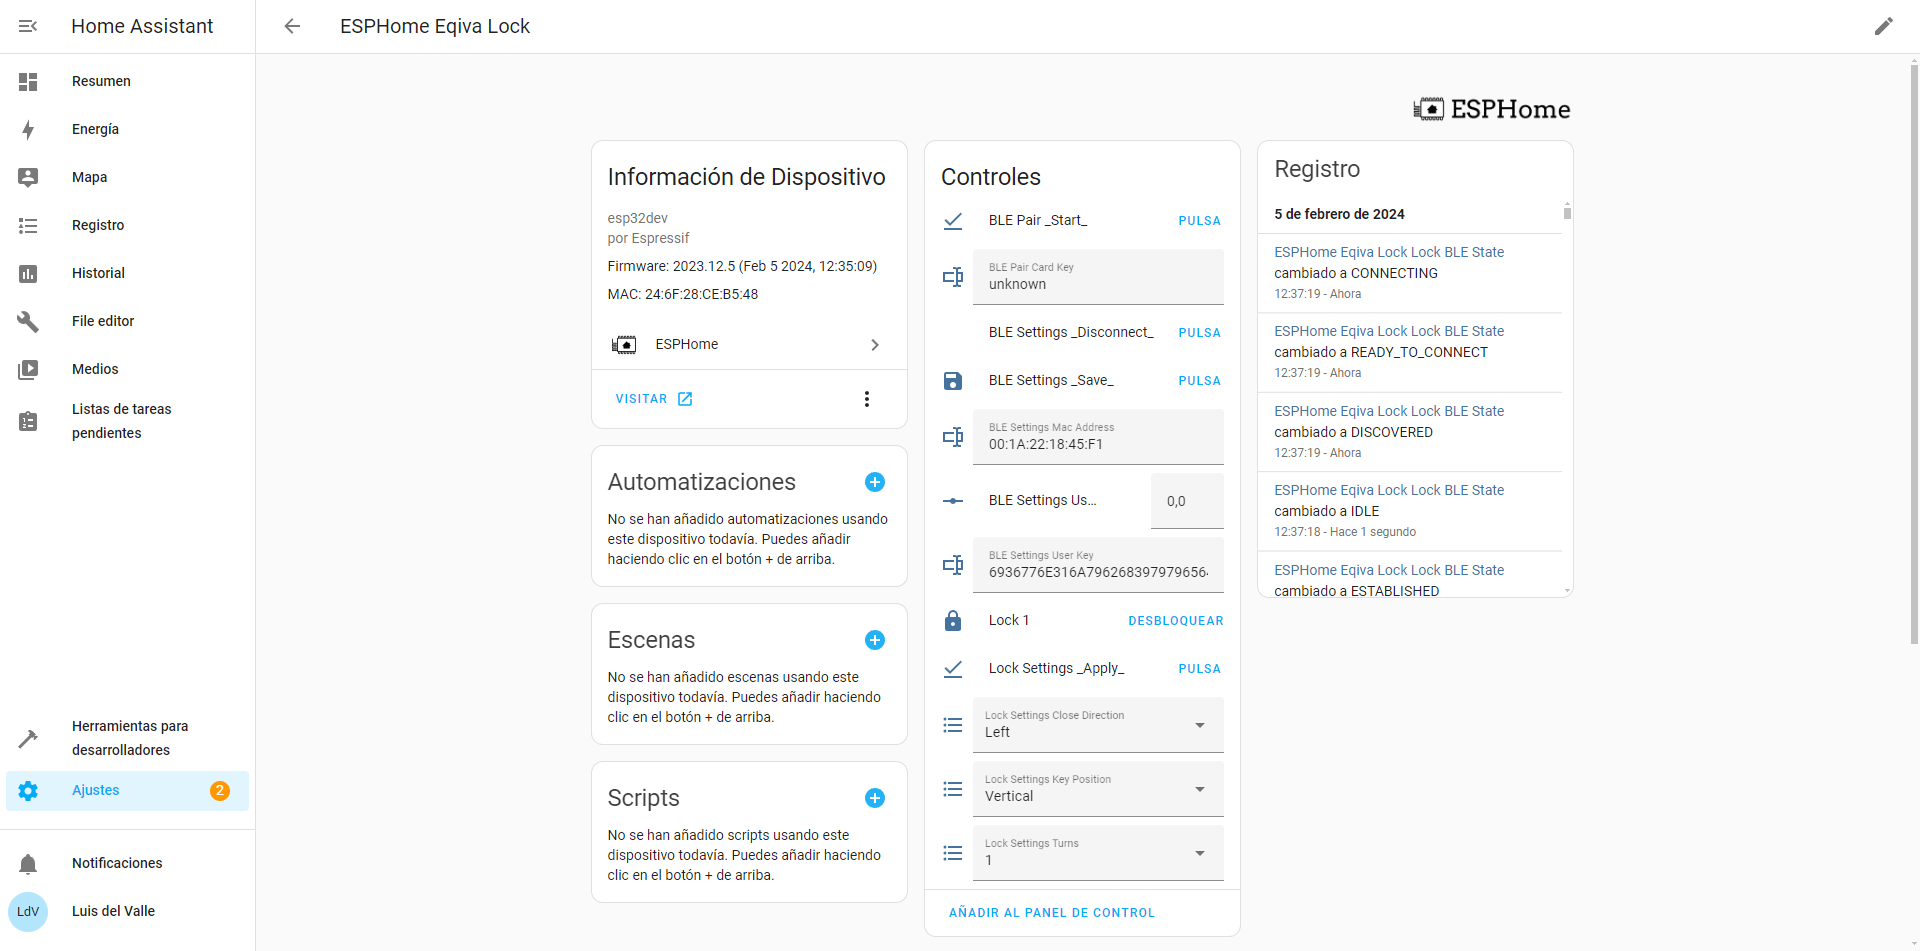Open BLE State link for READY_TO_CONNECT entry

(x=1389, y=331)
